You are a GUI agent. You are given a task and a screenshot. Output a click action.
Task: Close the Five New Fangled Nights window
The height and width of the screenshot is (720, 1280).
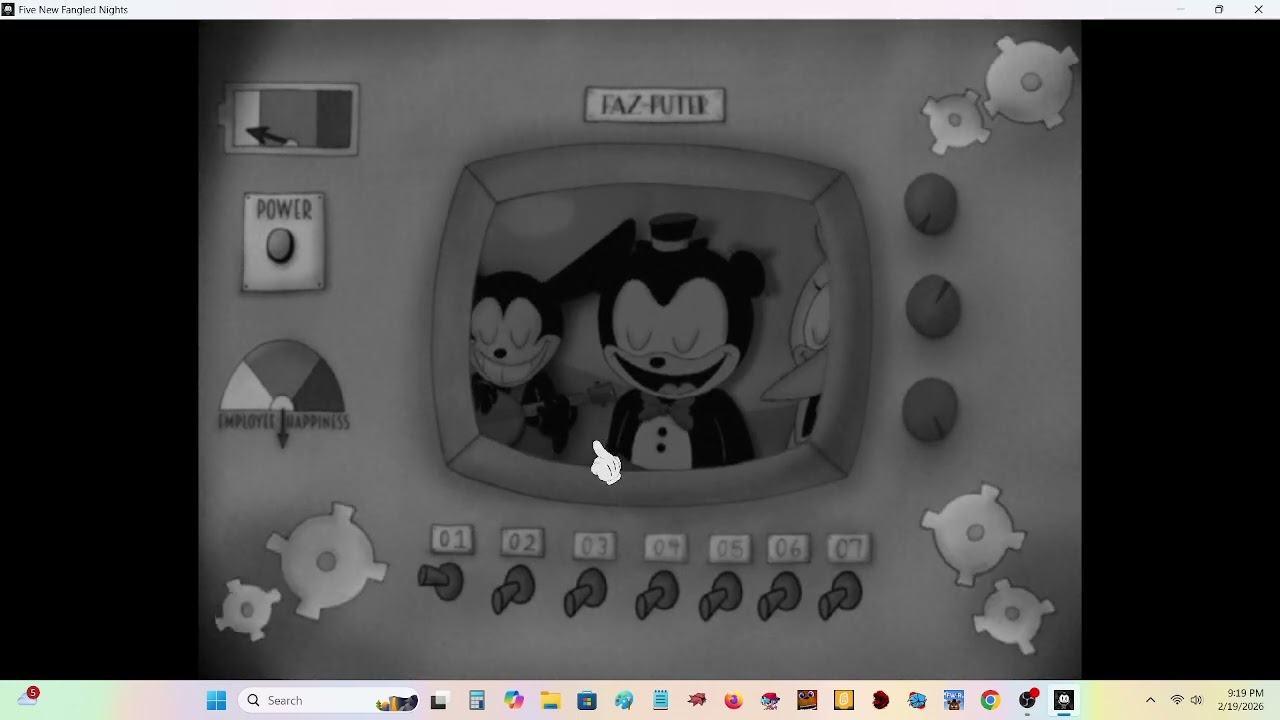(x=1259, y=9)
